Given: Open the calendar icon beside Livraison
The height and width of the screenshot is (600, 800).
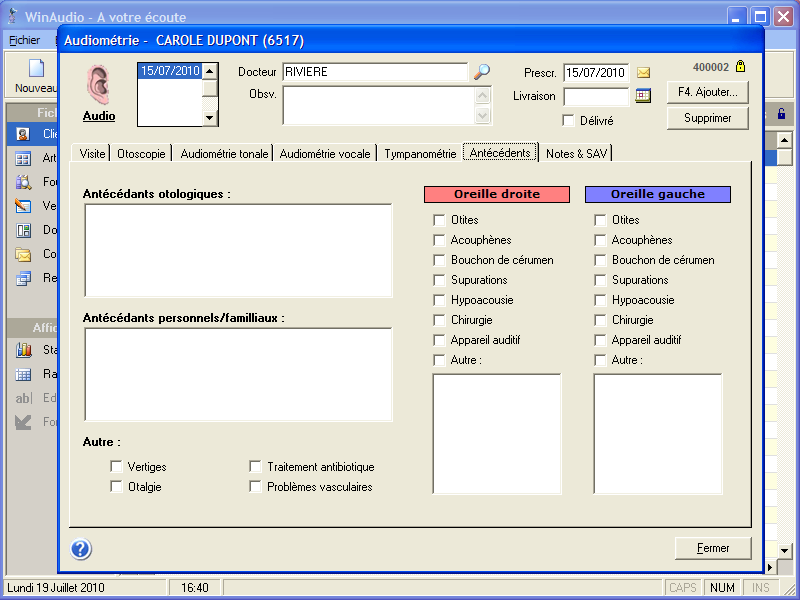Looking at the screenshot, I should click(643, 97).
